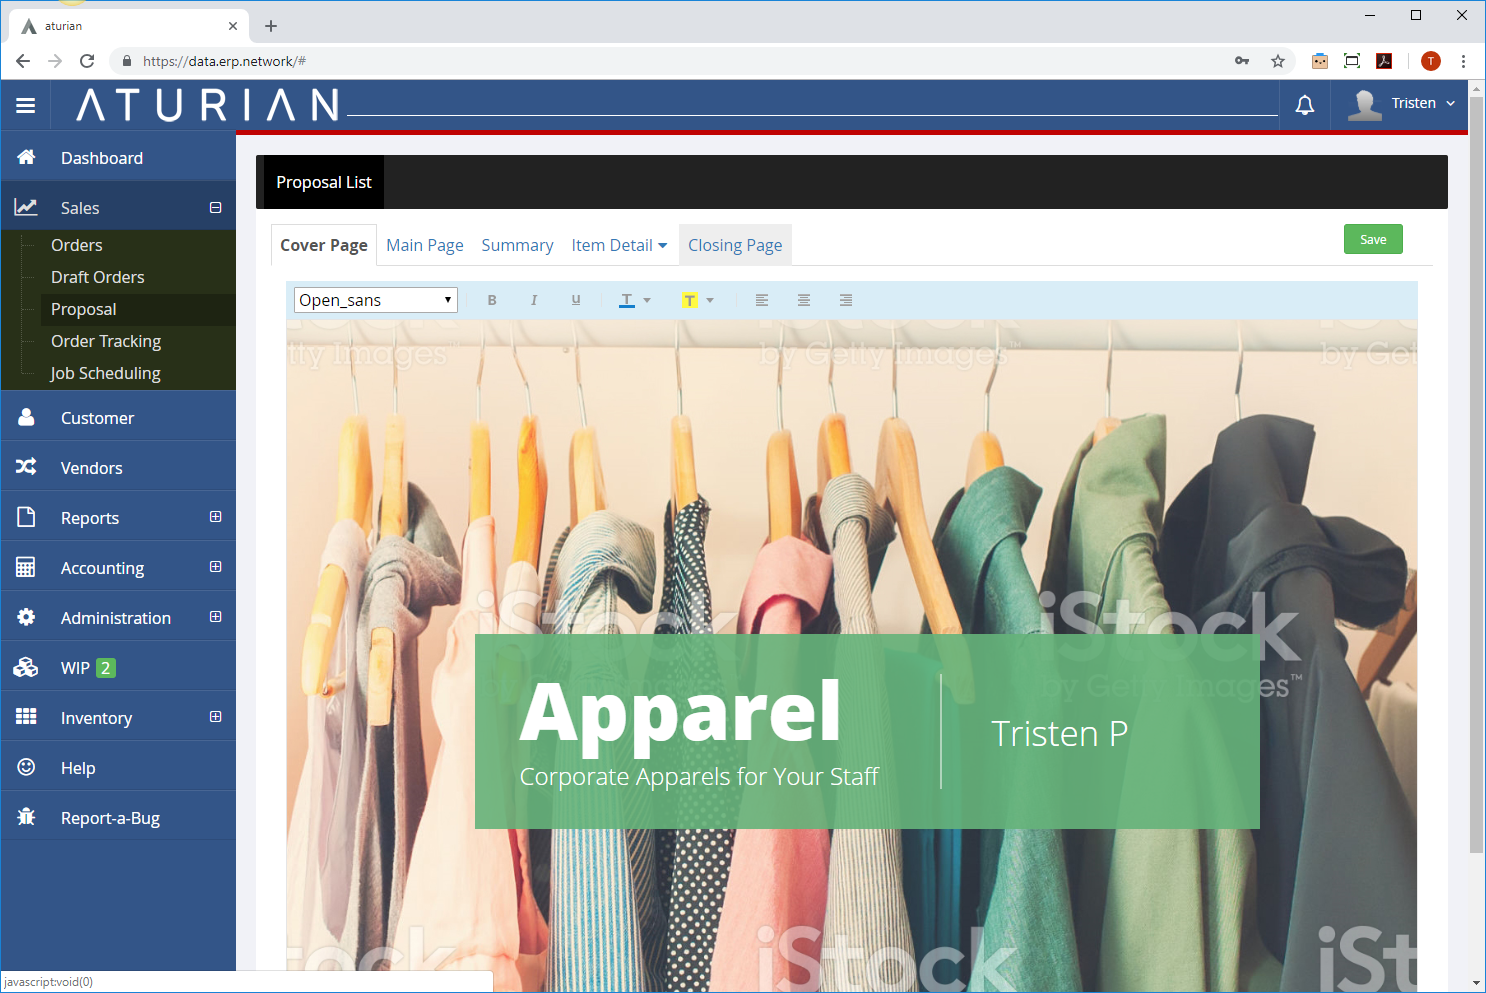The width and height of the screenshot is (1486, 993).
Task: Switch to the Closing Page tab
Action: 735,246
